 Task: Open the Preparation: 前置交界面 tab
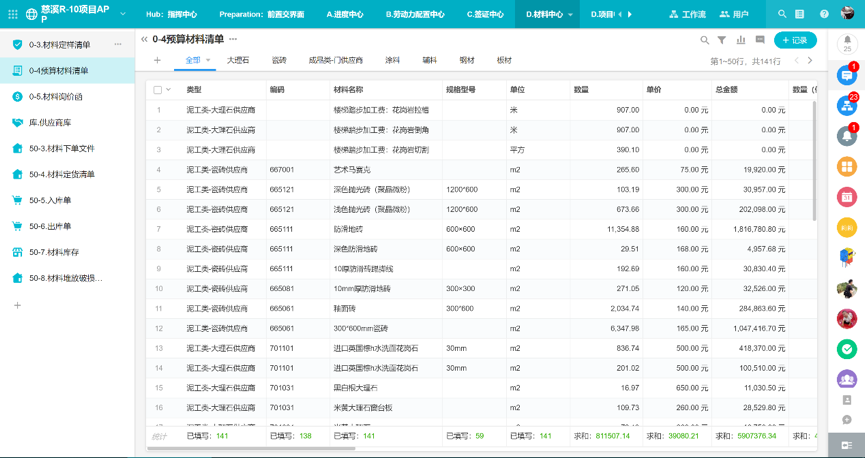261,14
